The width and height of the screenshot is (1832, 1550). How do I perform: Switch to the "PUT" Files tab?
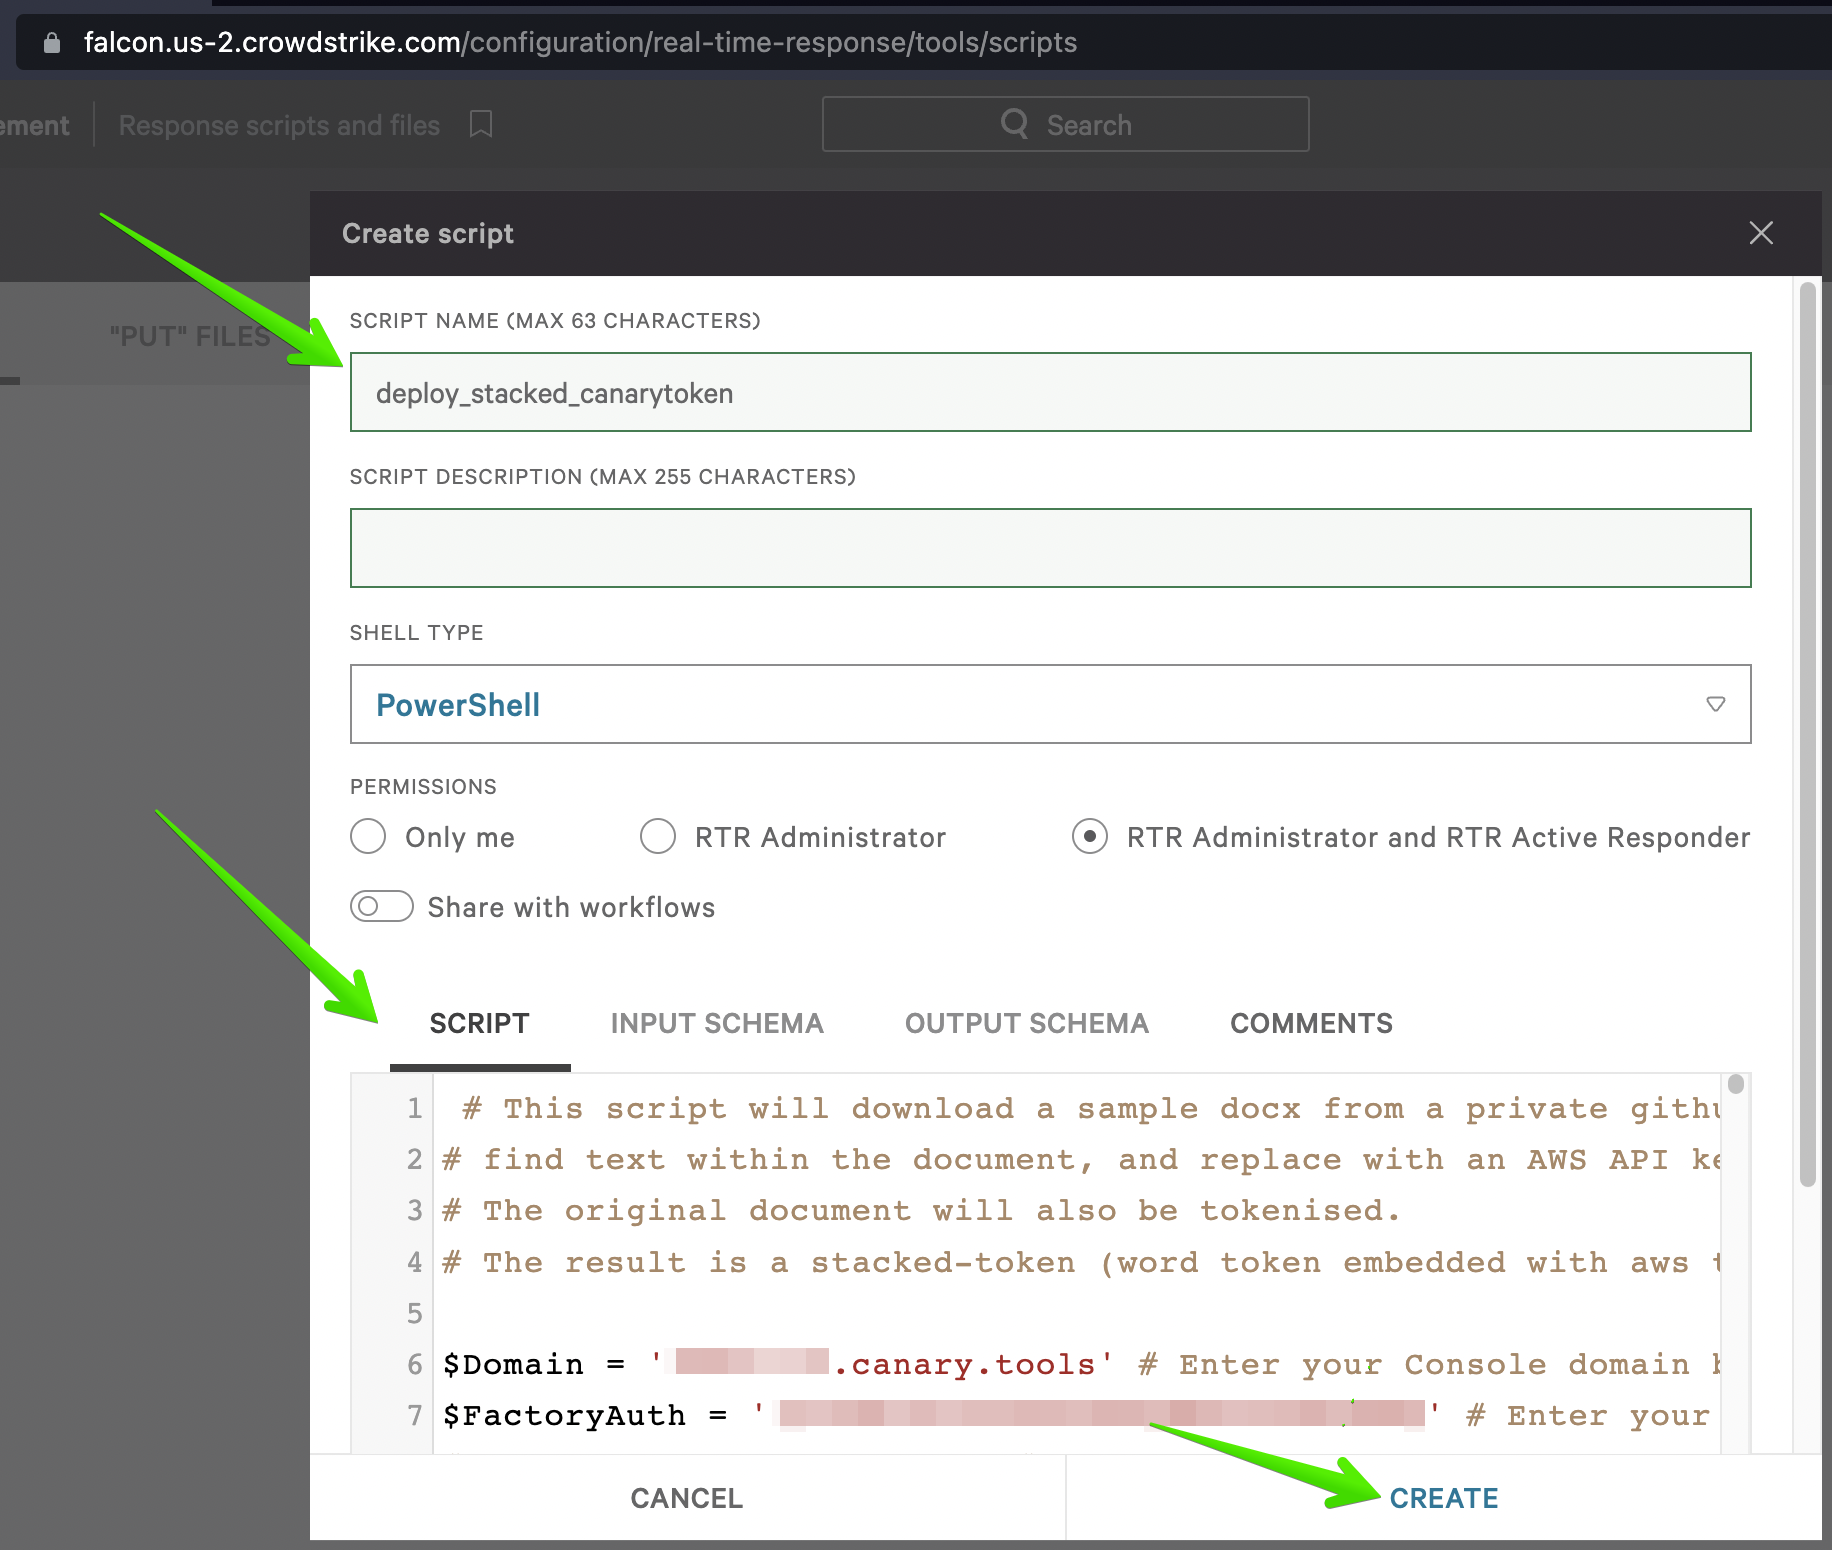pyautogui.click(x=189, y=336)
